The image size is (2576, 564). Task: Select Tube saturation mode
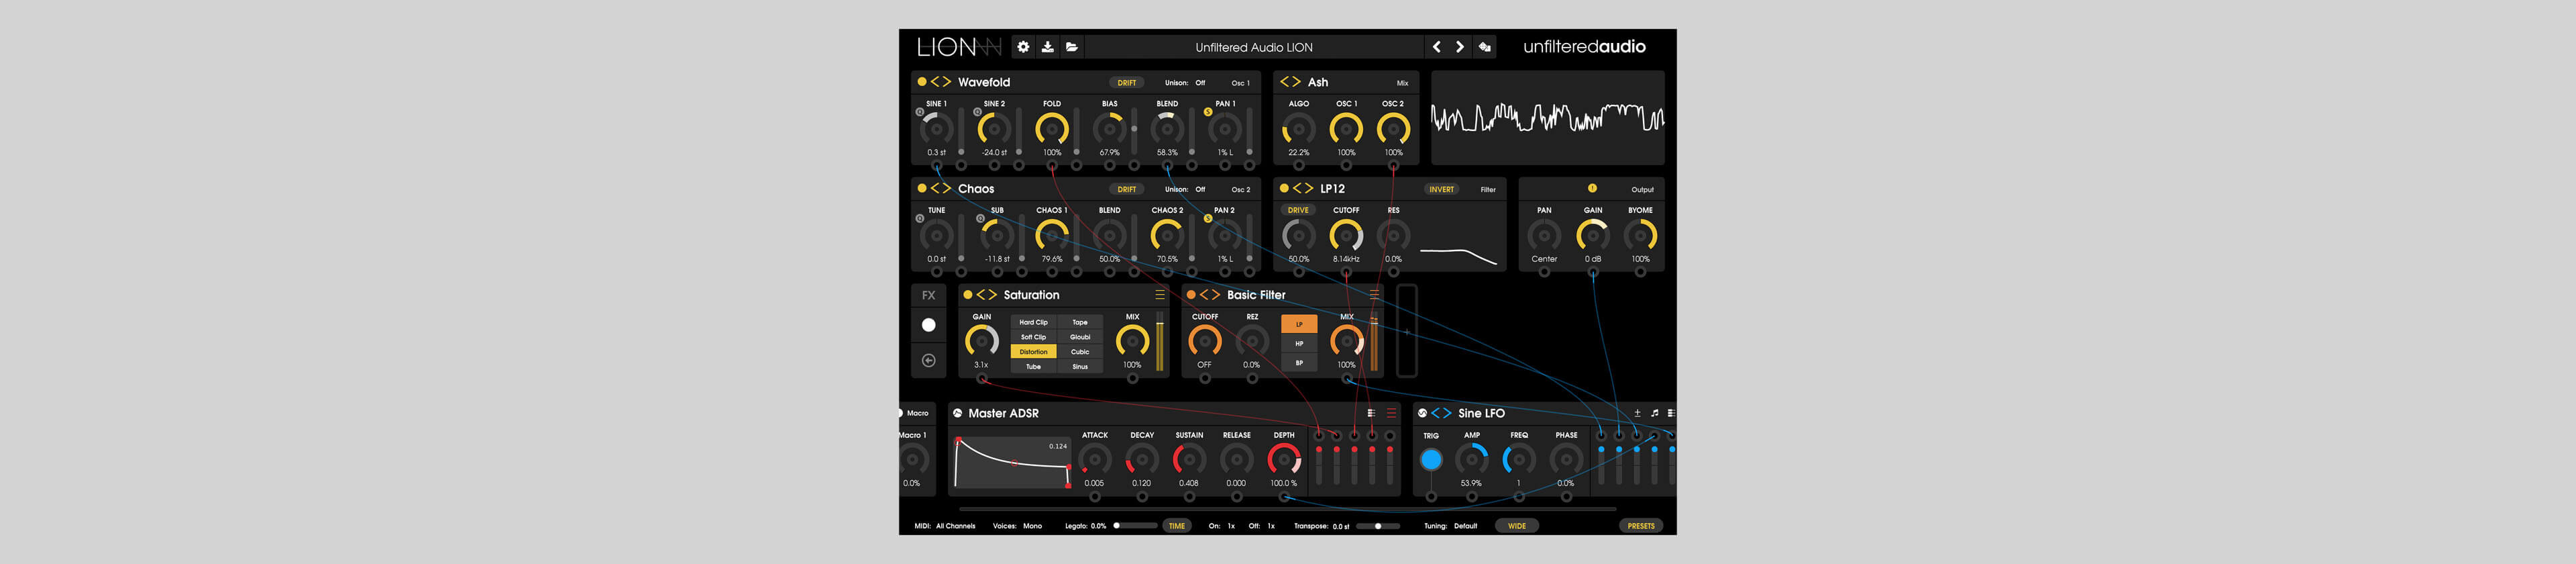tap(1033, 367)
